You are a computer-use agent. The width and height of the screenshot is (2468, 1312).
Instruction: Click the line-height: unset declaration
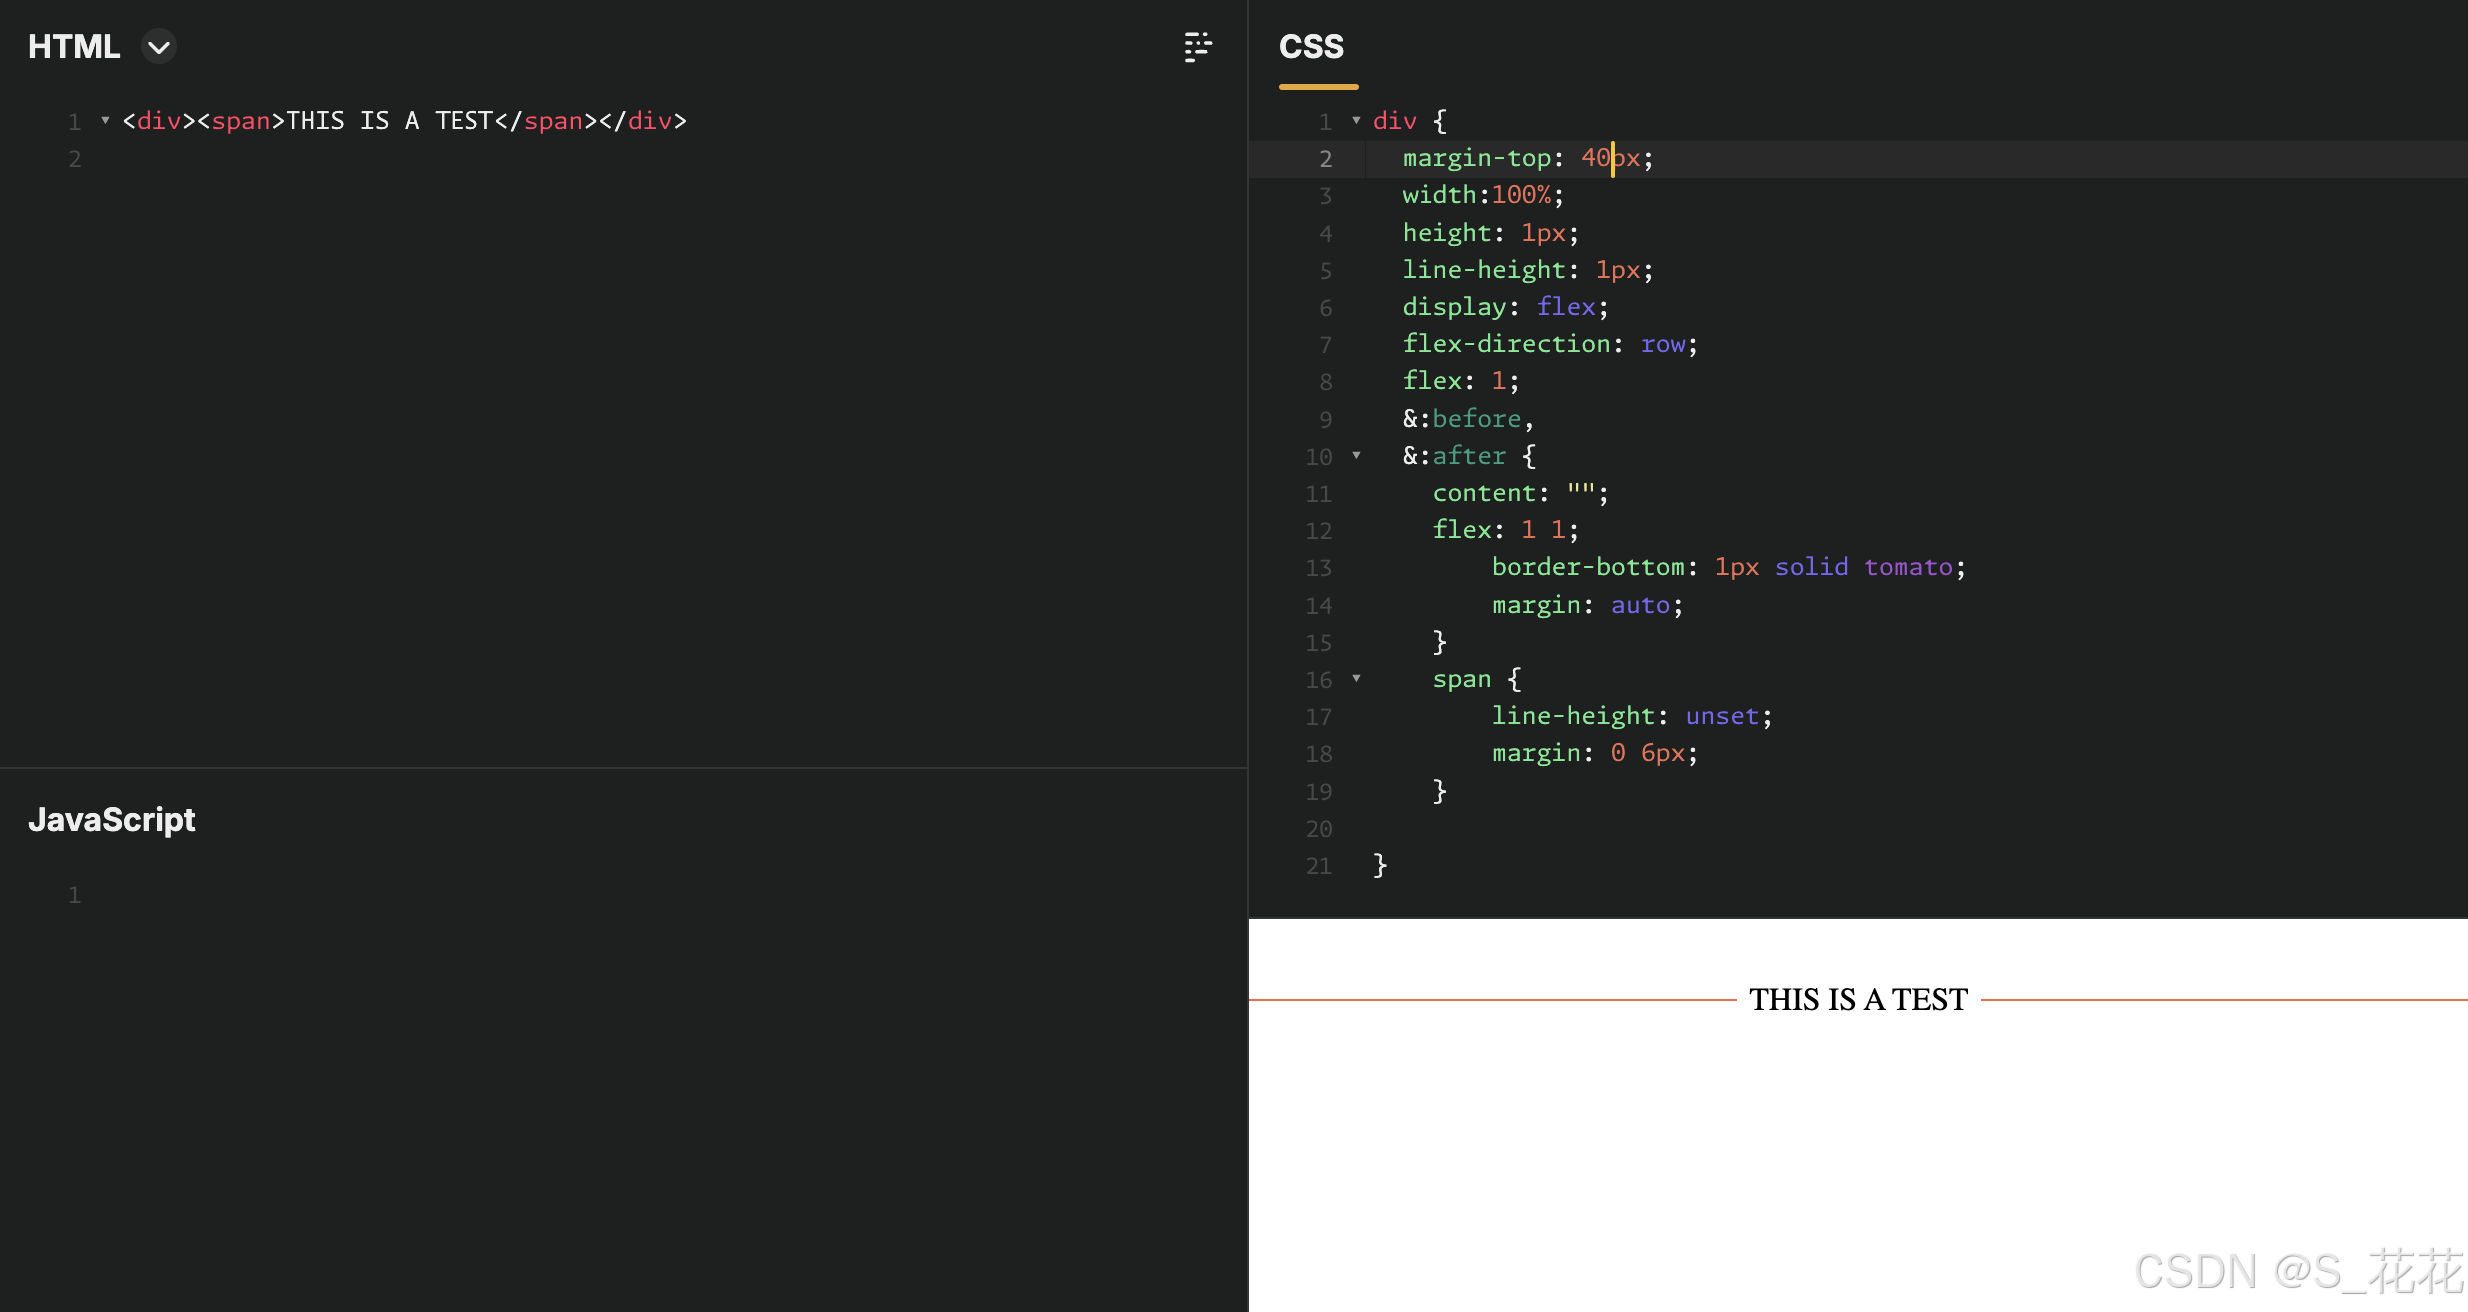[x=1632, y=716]
